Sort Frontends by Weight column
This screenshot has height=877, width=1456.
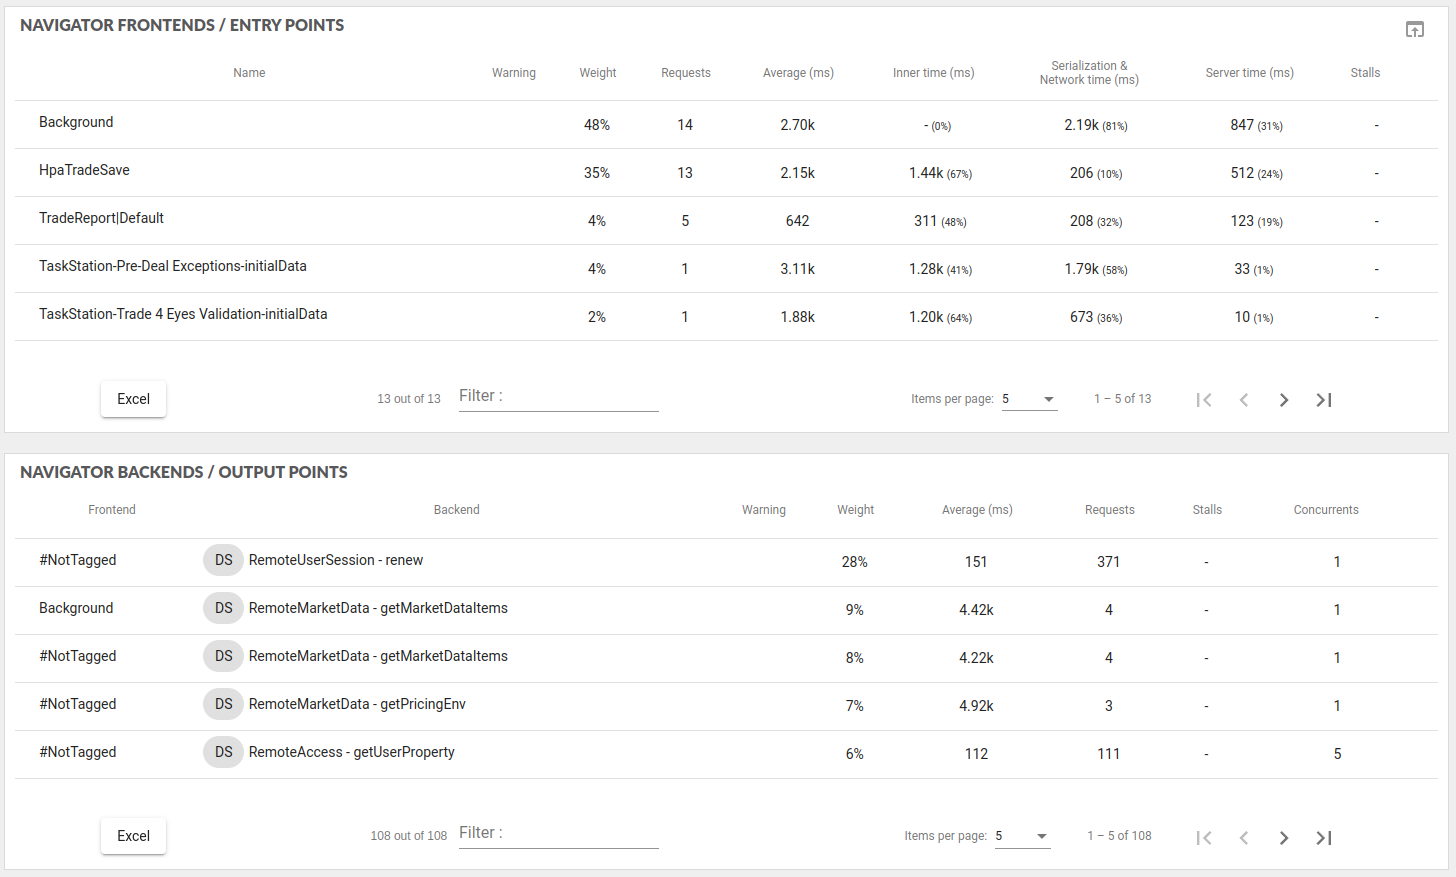click(598, 73)
